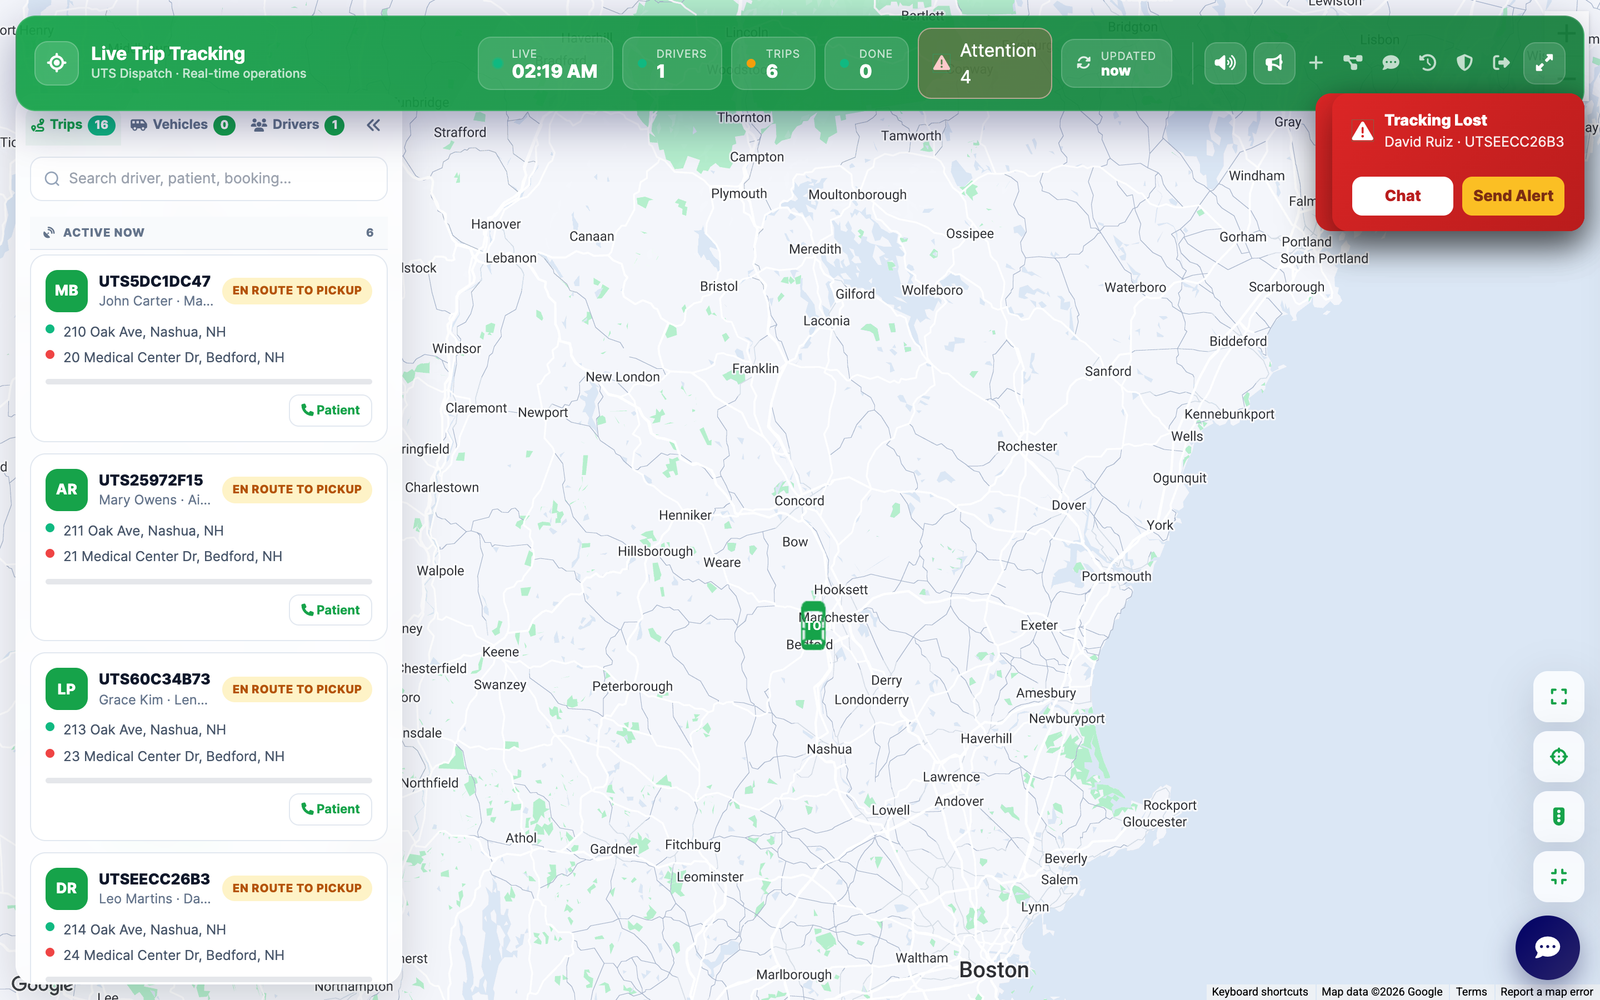Click dropoff 24 Medical Center Dr, Bedford, NH
The height and width of the screenshot is (1000, 1600).
(x=174, y=956)
